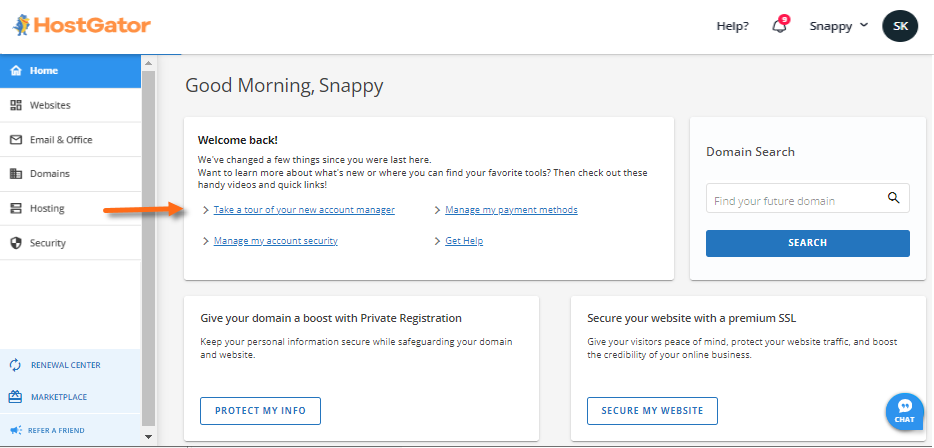Click the Home house icon in sidebar
This screenshot has width=934, height=448.
(x=16, y=70)
